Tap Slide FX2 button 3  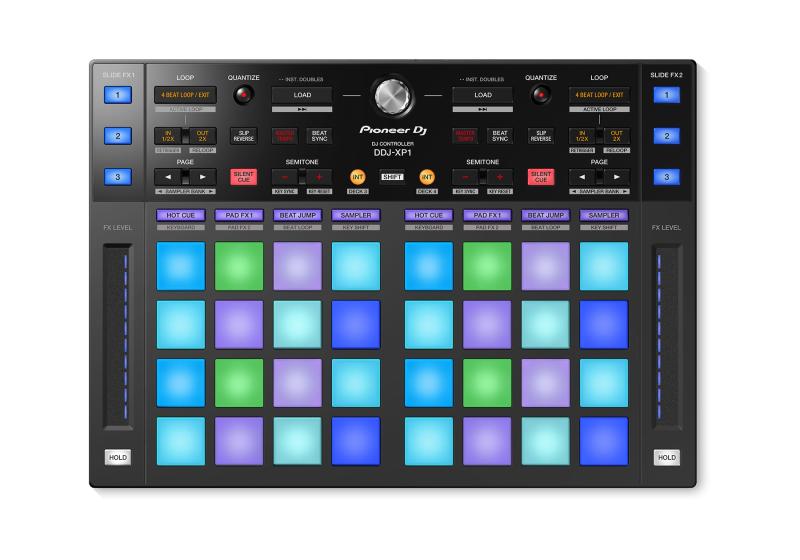pyautogui.click(x=666, y=177)
